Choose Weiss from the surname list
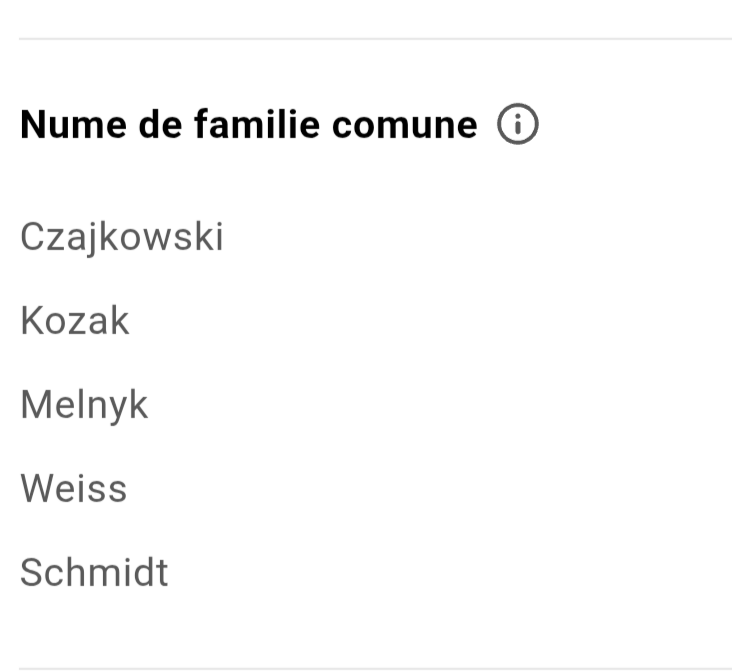 pos(74,490)
